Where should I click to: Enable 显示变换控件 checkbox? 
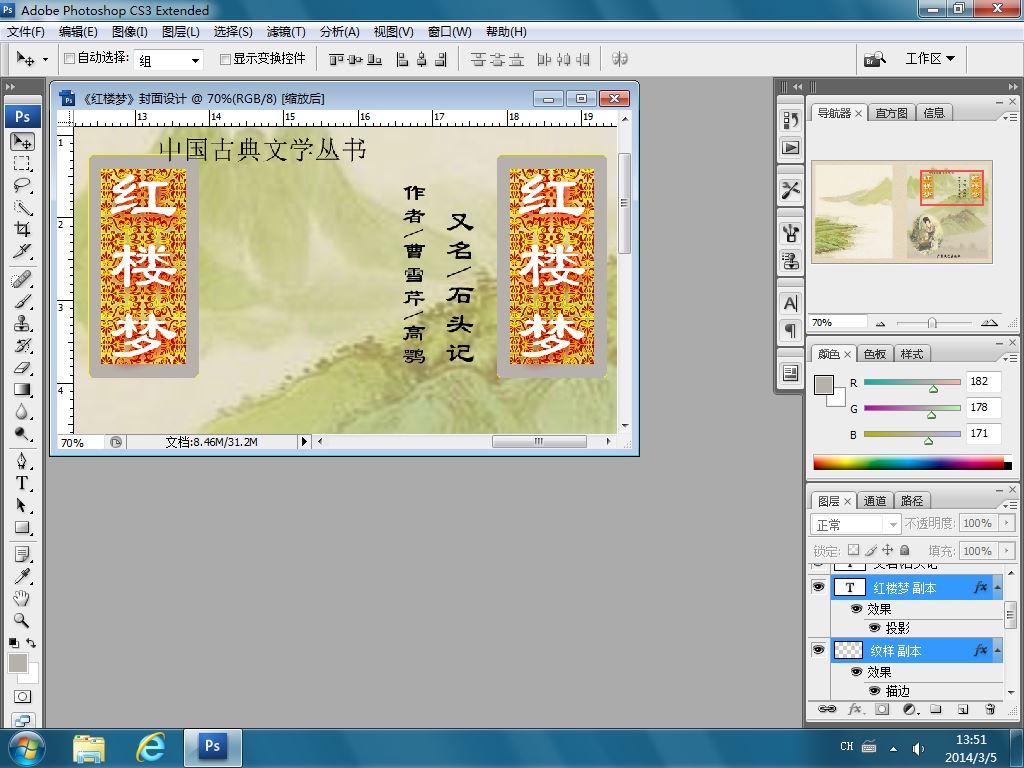[225, 59]
